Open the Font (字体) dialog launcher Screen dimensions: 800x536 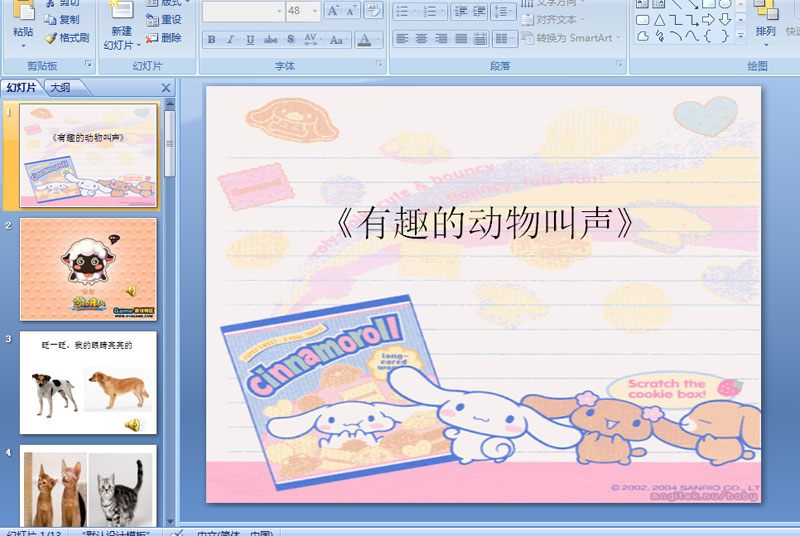point(379,64)
